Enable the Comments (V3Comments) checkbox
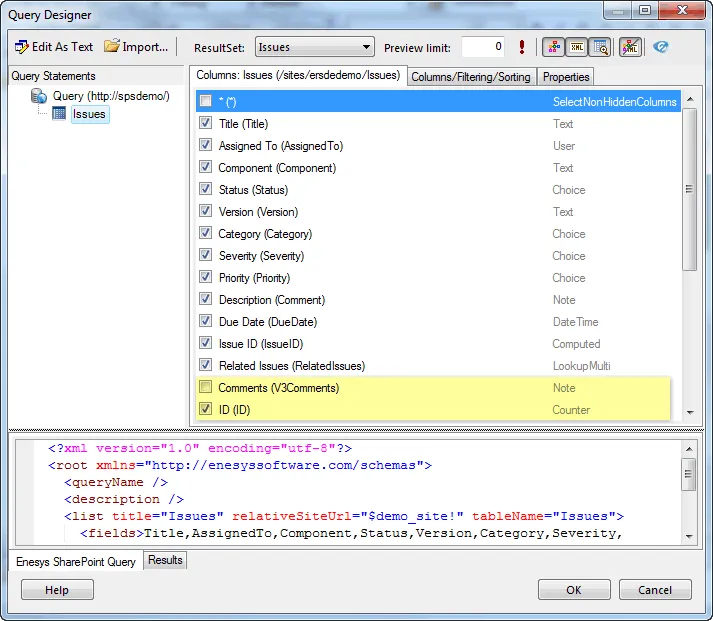Image resolution: width=713 pixels, height=621 pixels. [205, 388]
